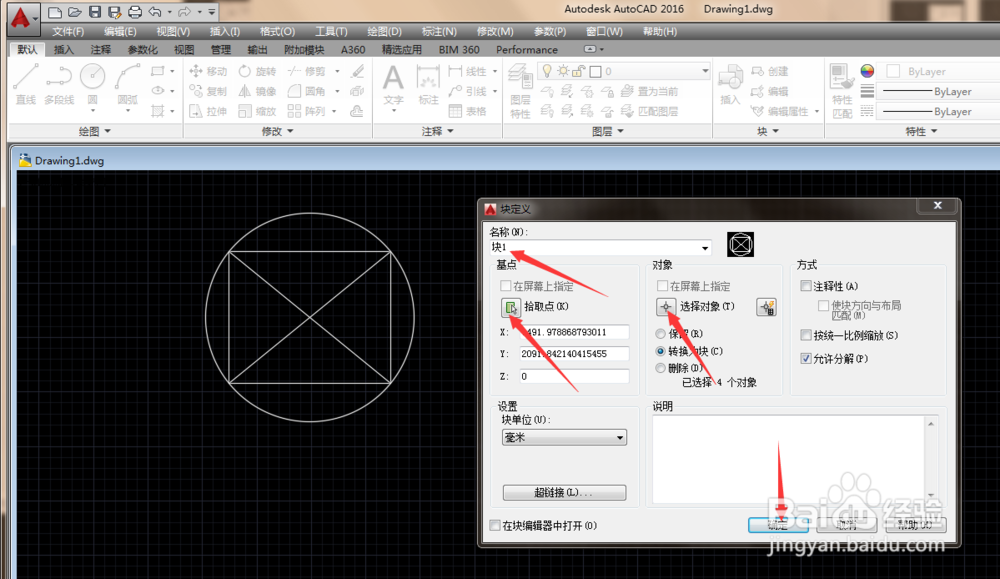This screenshot has height=579, width=1000.
Task: Choose the Copy (复制) modify tool
Action: pos(208,91)
